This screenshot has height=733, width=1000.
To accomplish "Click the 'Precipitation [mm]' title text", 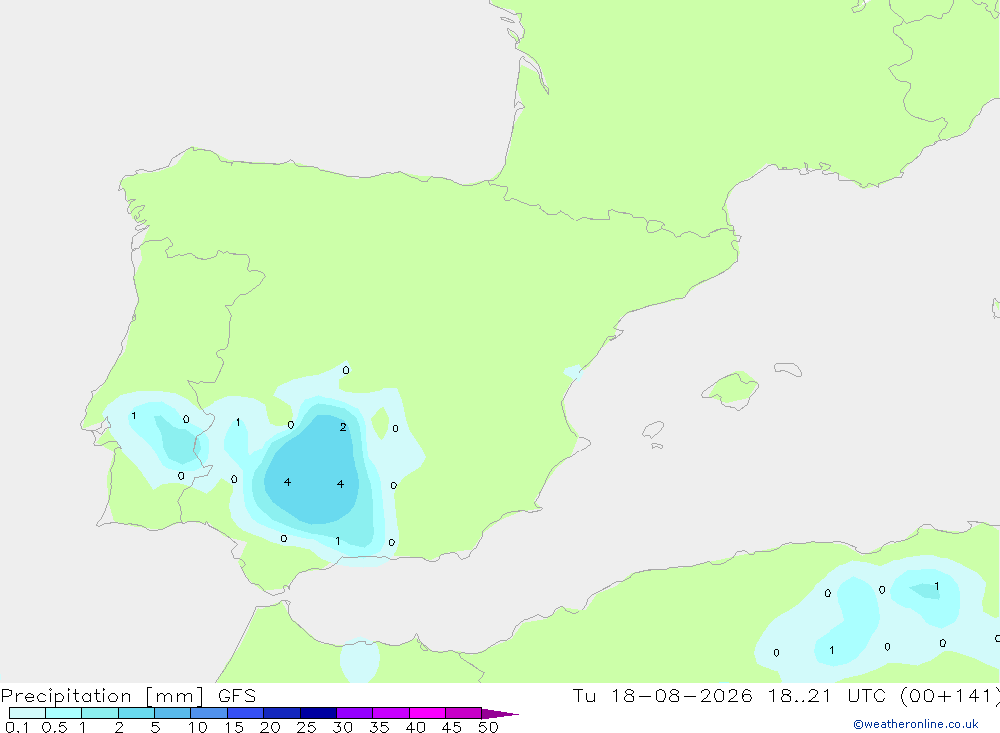I will (102, 696).
